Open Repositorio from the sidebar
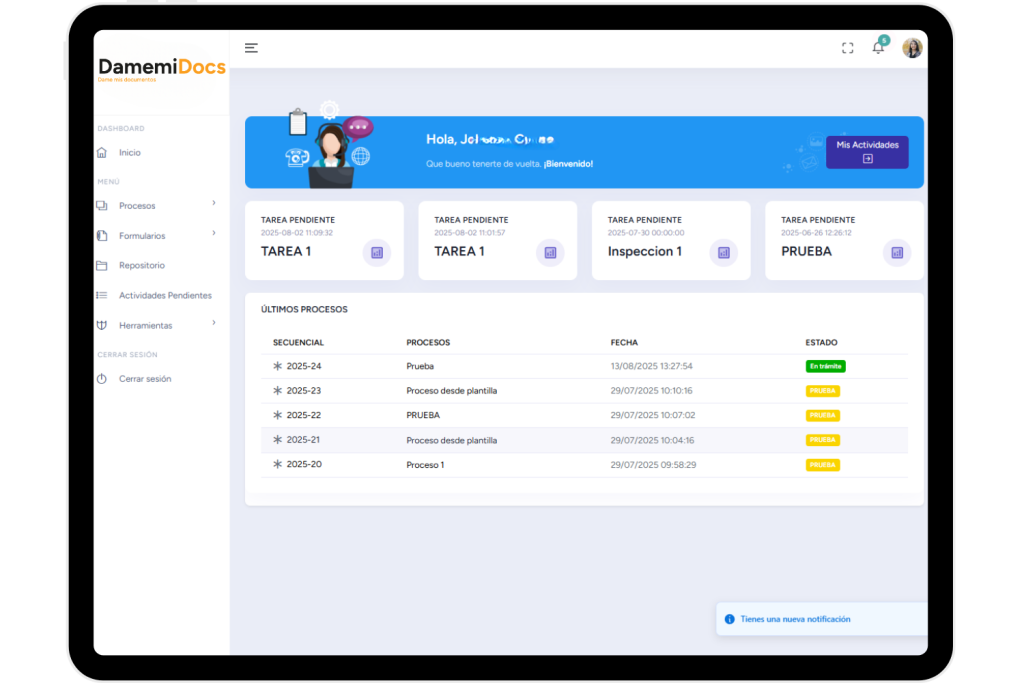1024x683 pixels. click(141, 266)
